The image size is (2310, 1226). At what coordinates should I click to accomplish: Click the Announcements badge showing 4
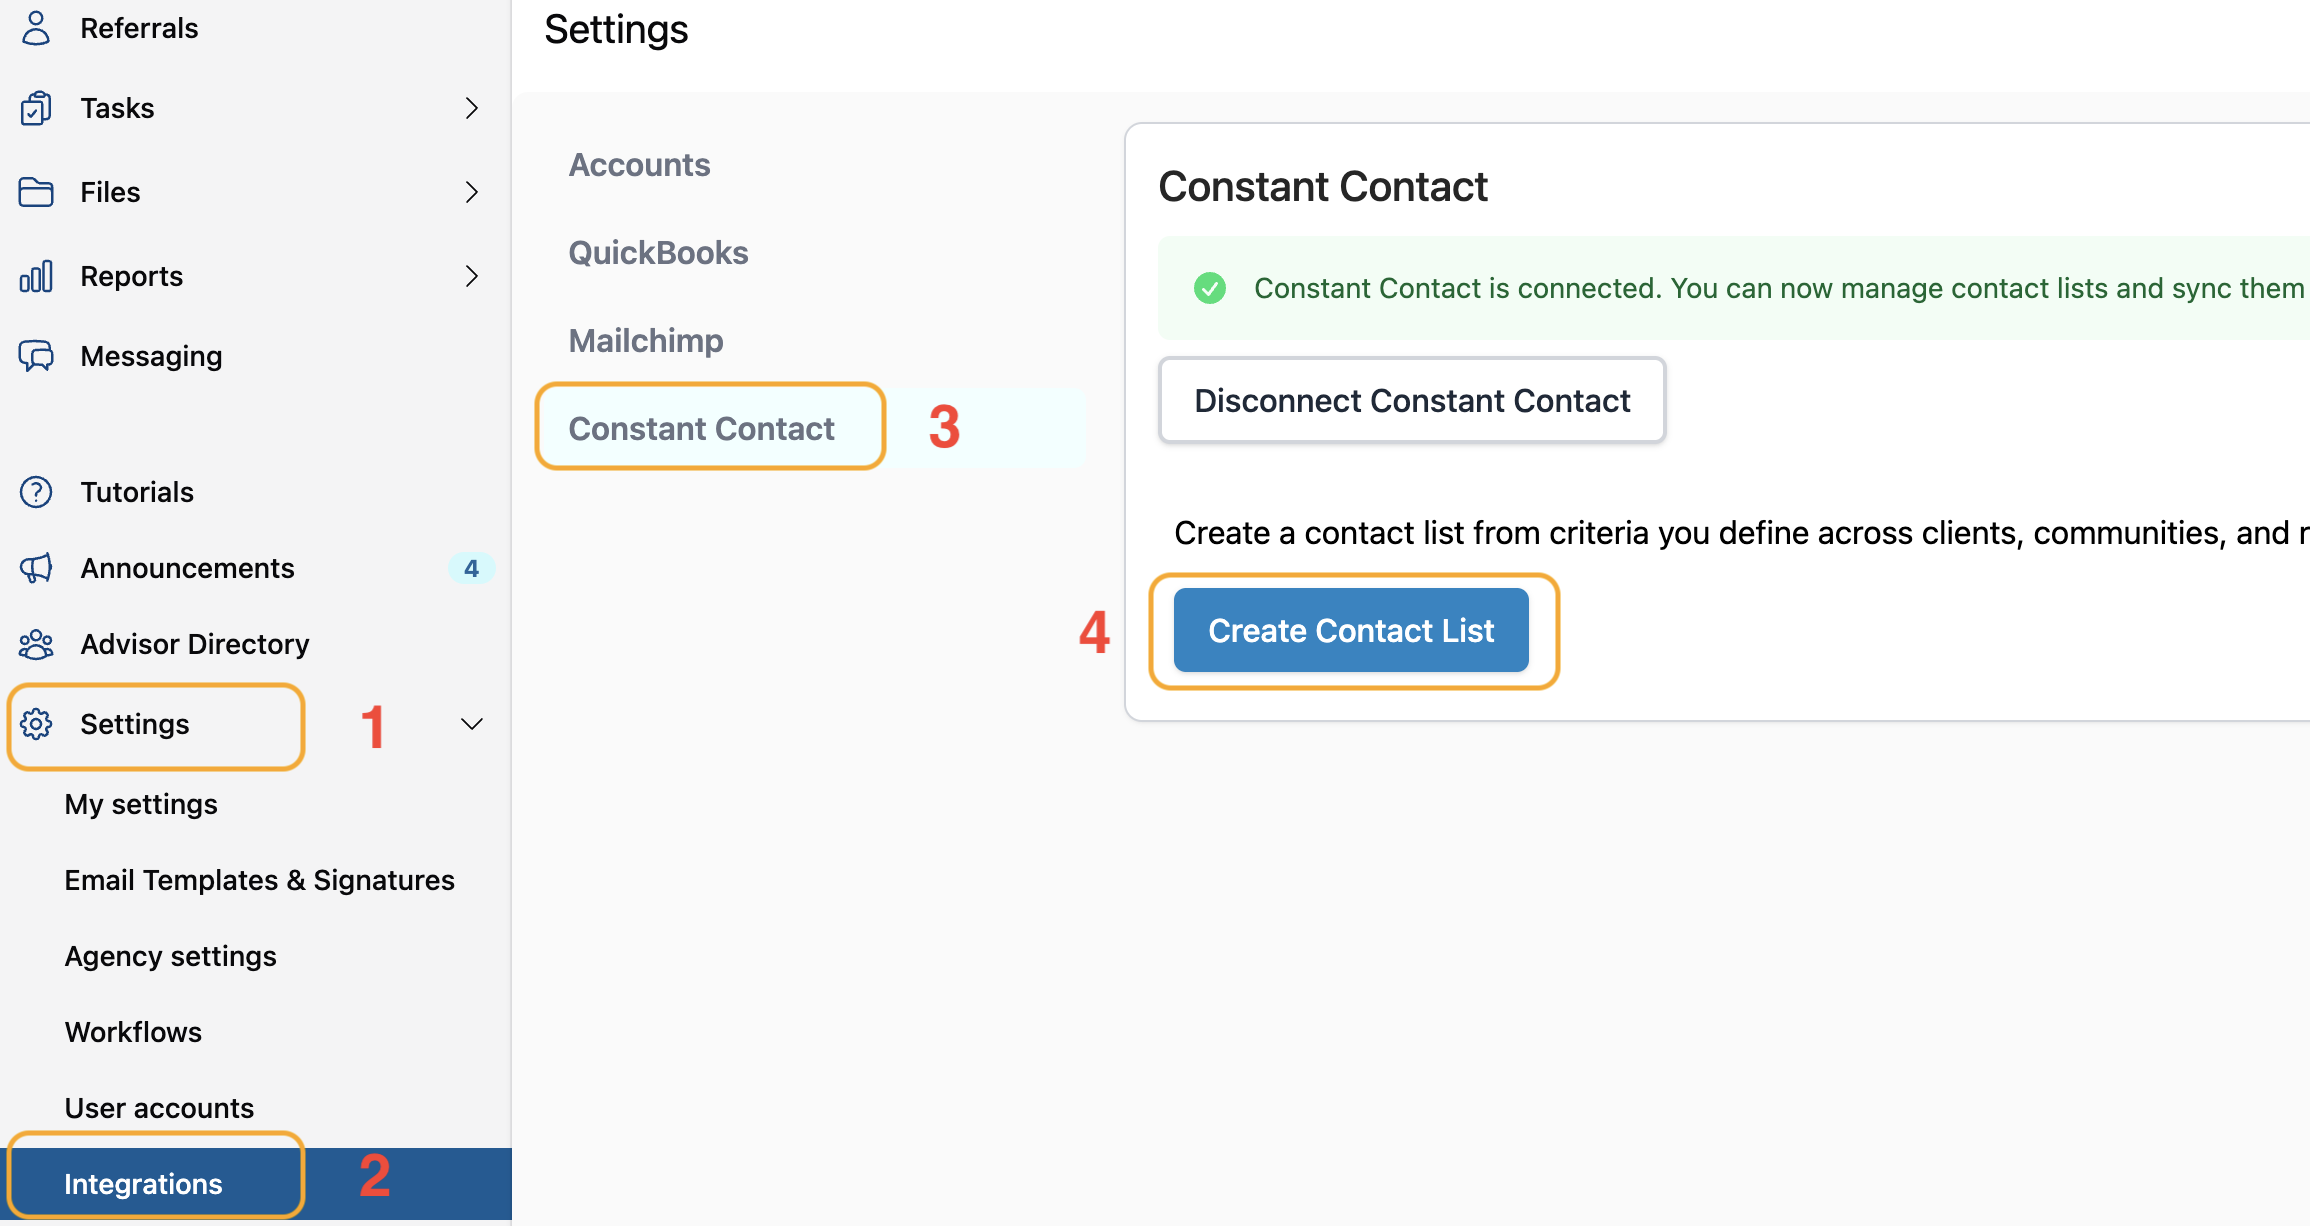click(471, 568)
